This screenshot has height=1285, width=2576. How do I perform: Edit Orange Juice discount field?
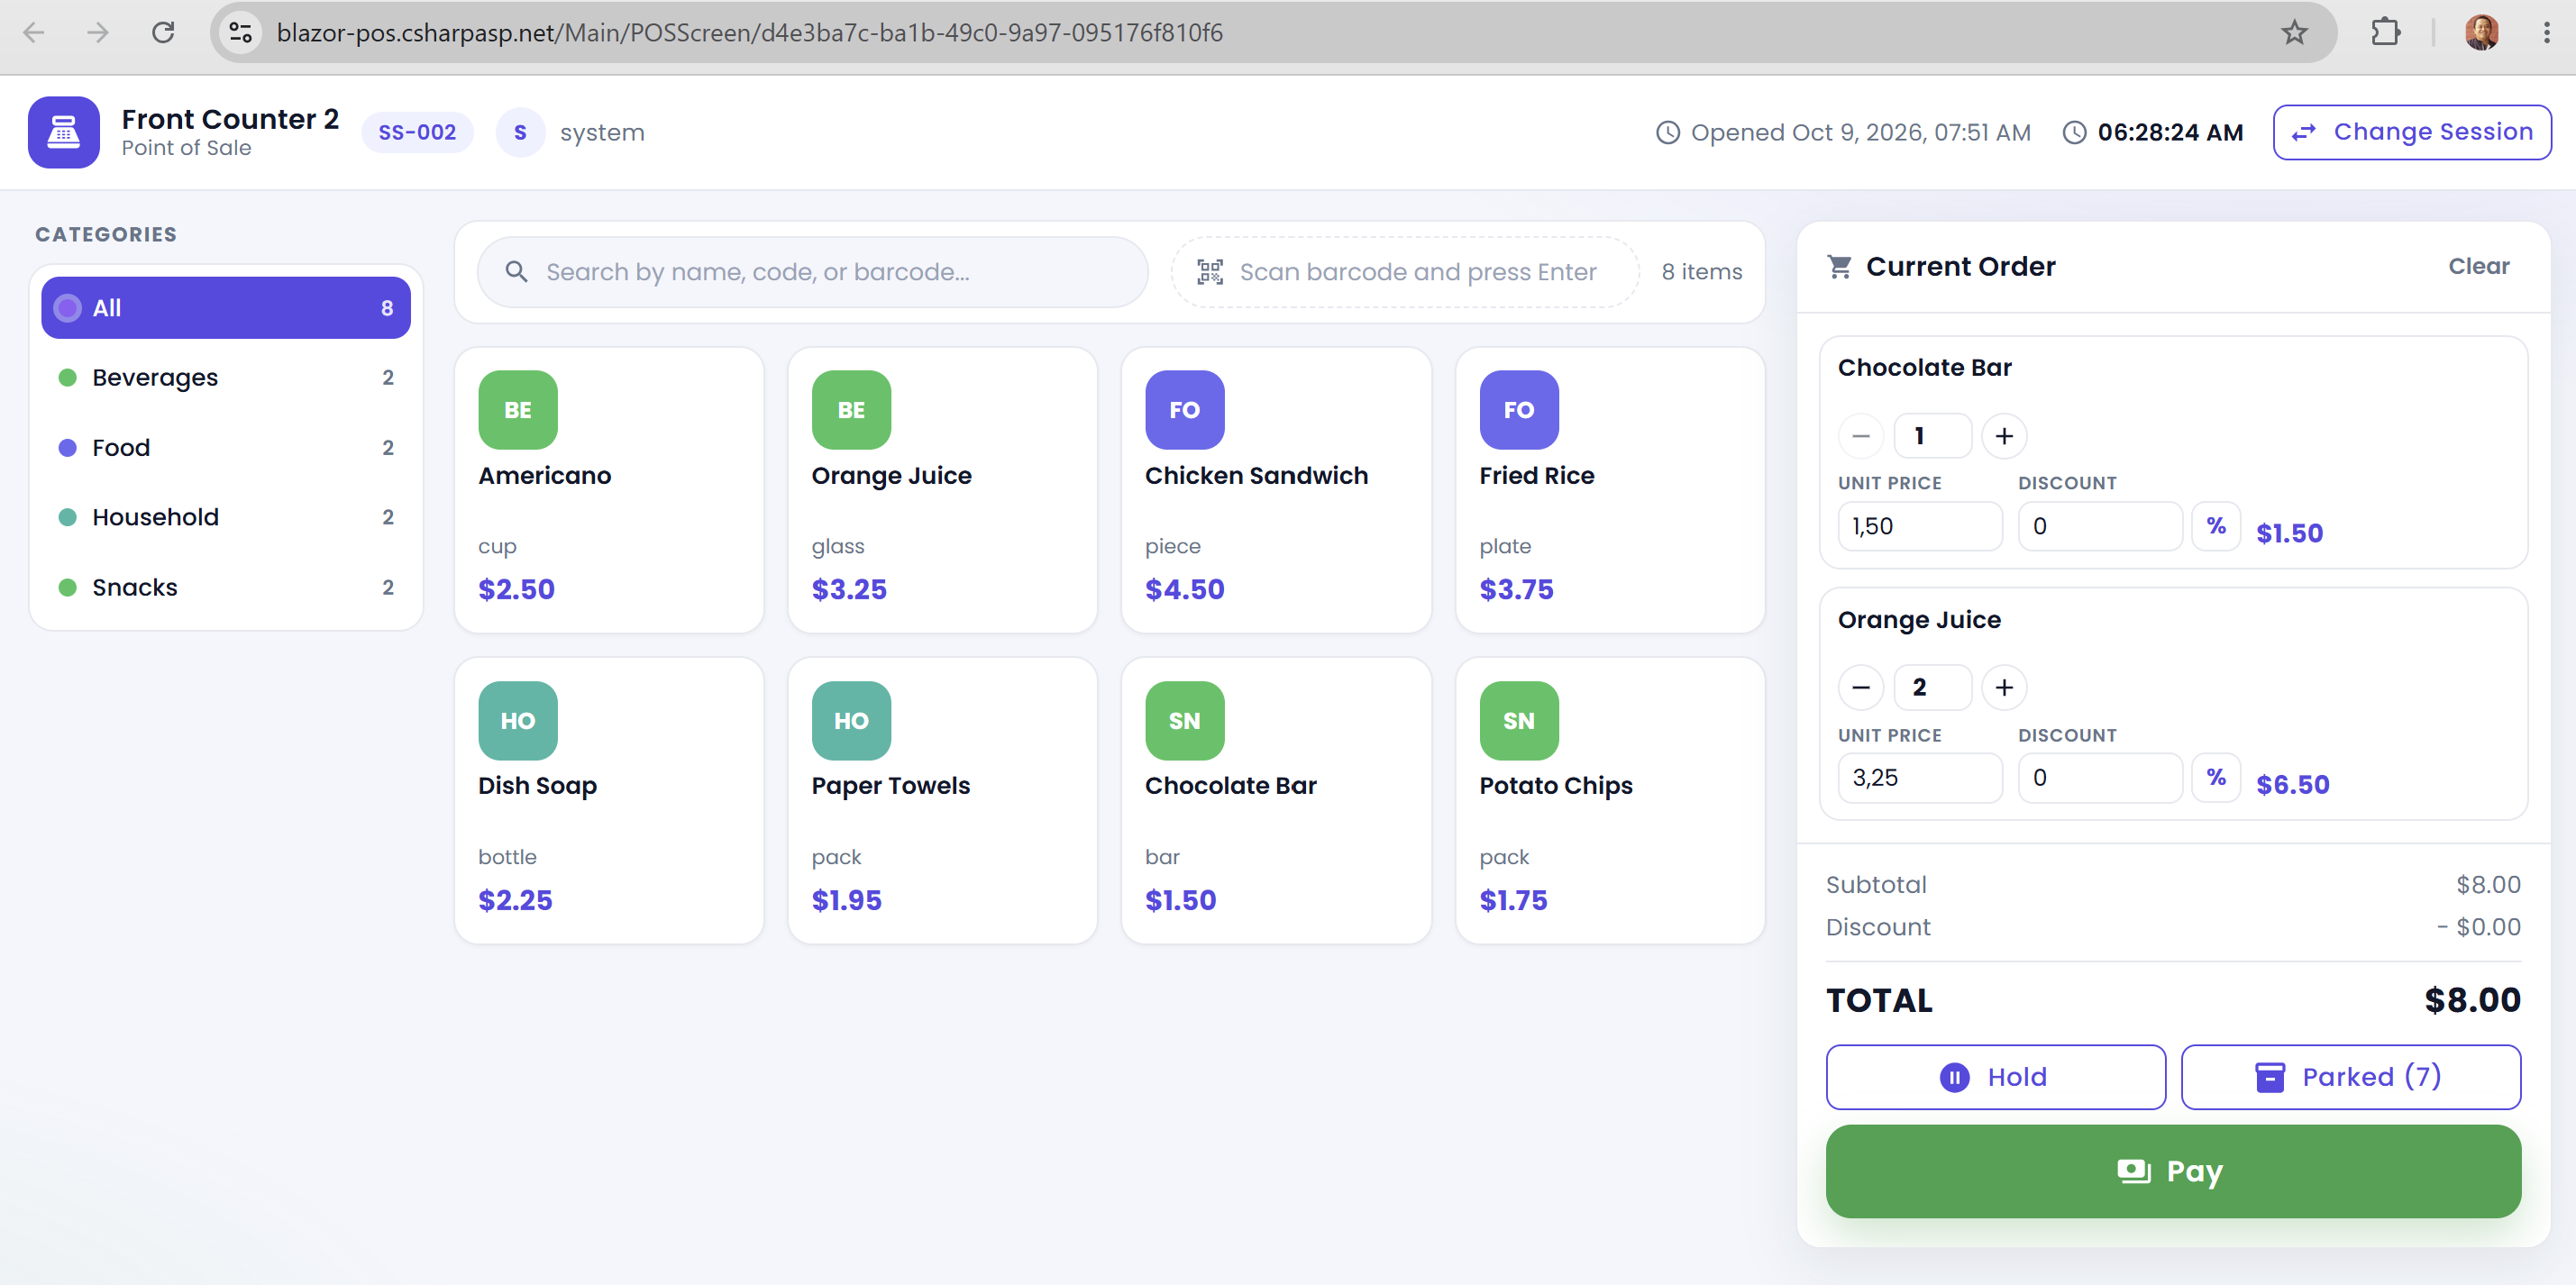coord(2100,777)
